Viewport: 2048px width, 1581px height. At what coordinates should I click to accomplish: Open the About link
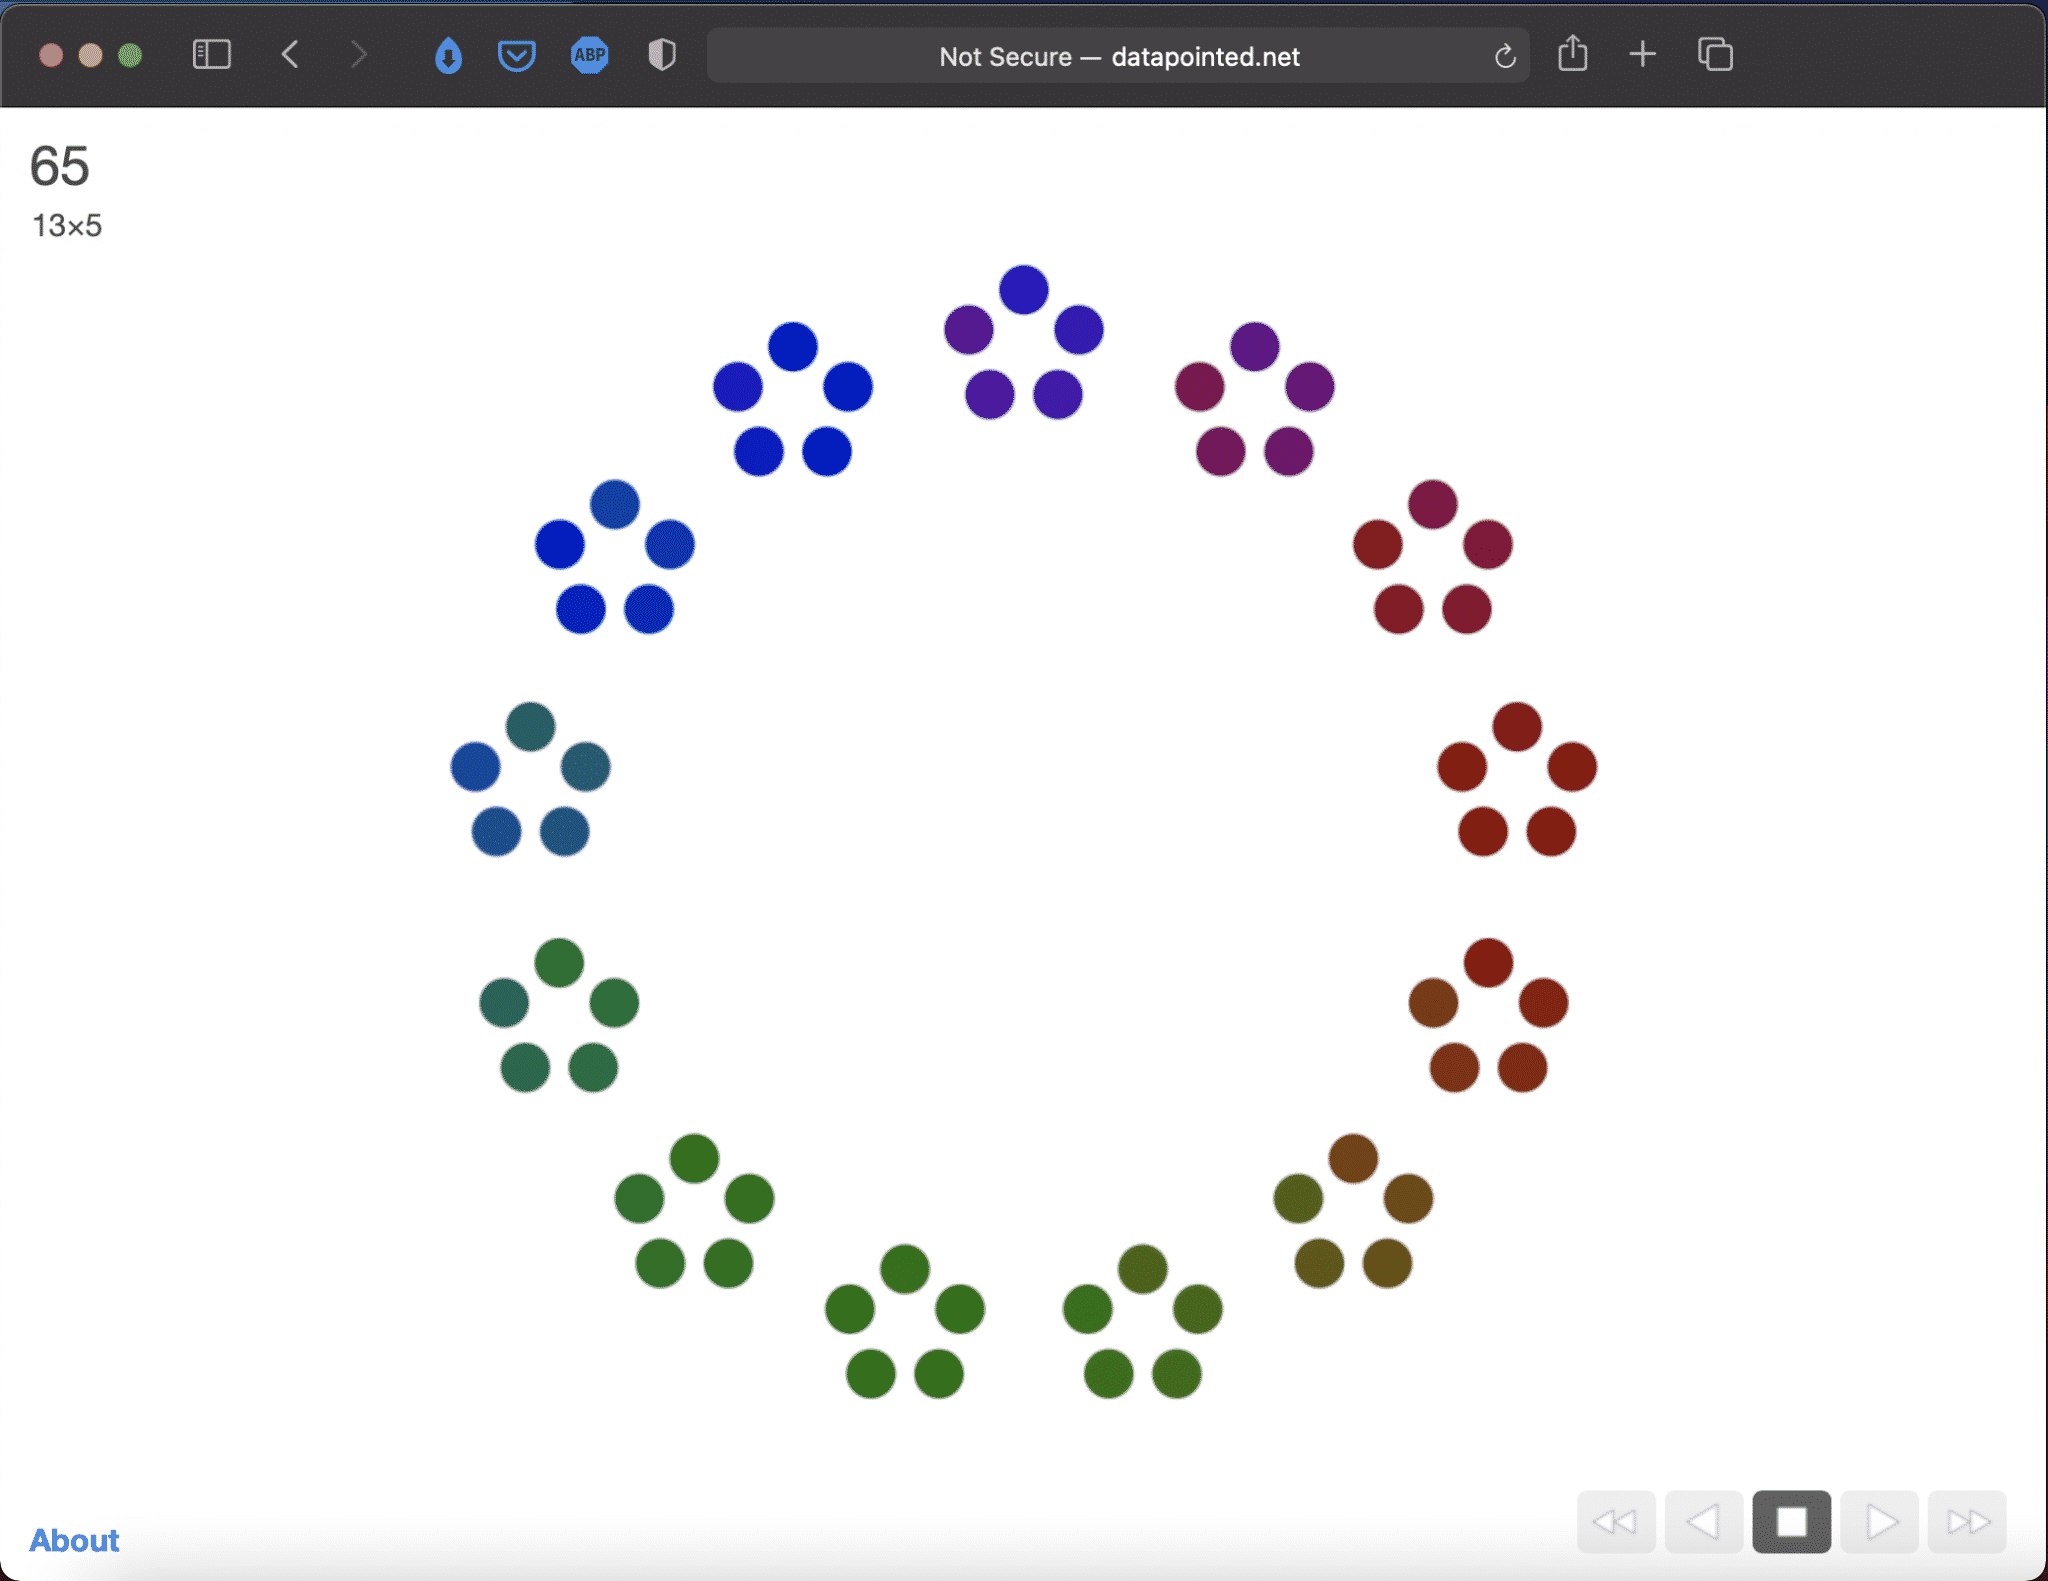72,1540
